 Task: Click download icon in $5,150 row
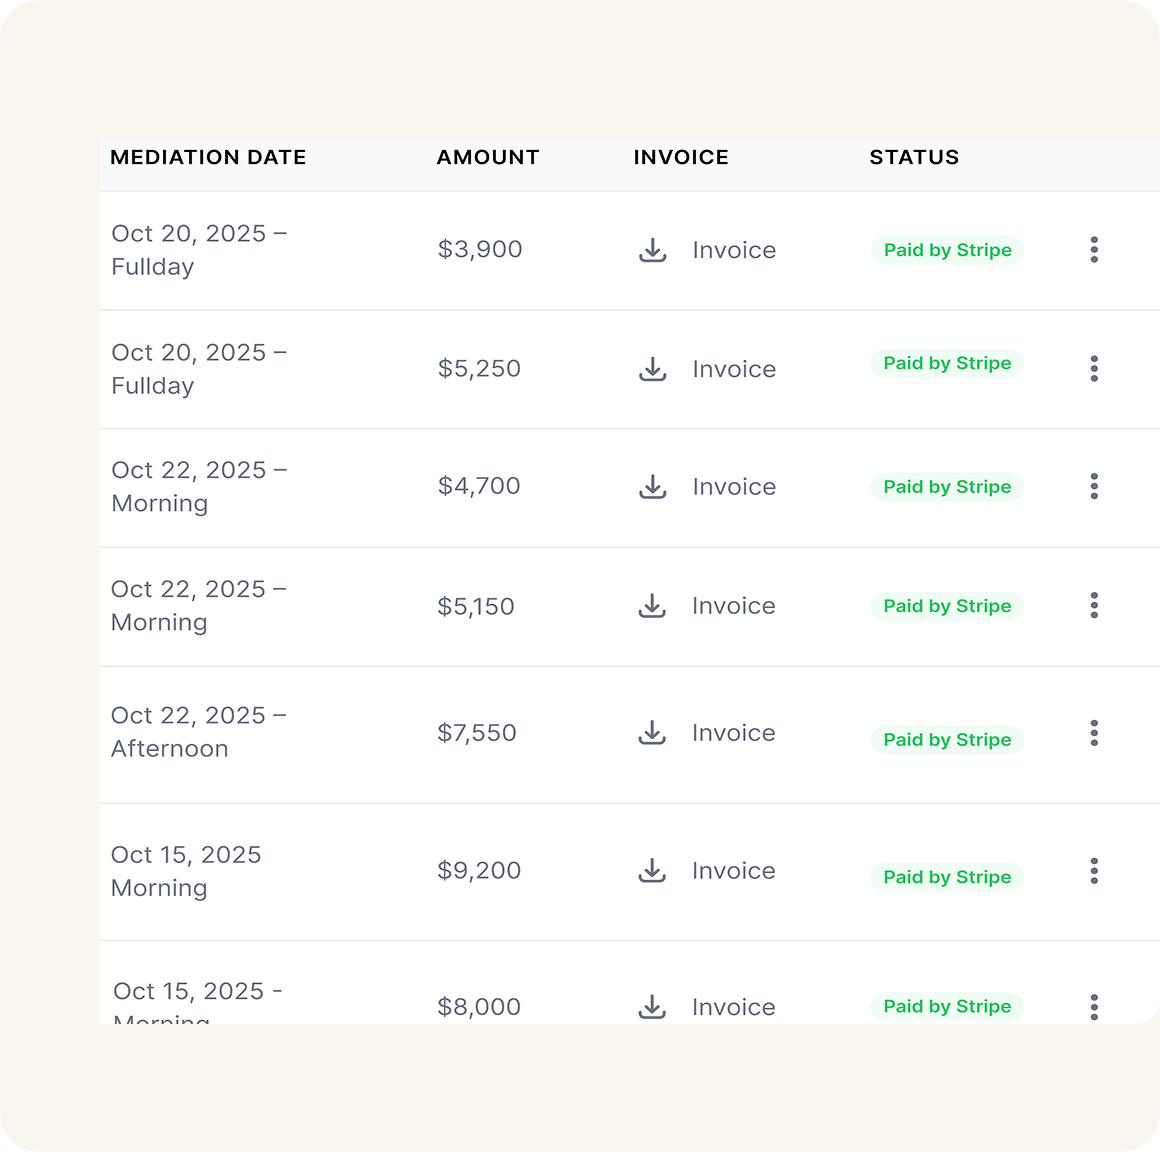[652, 606]
